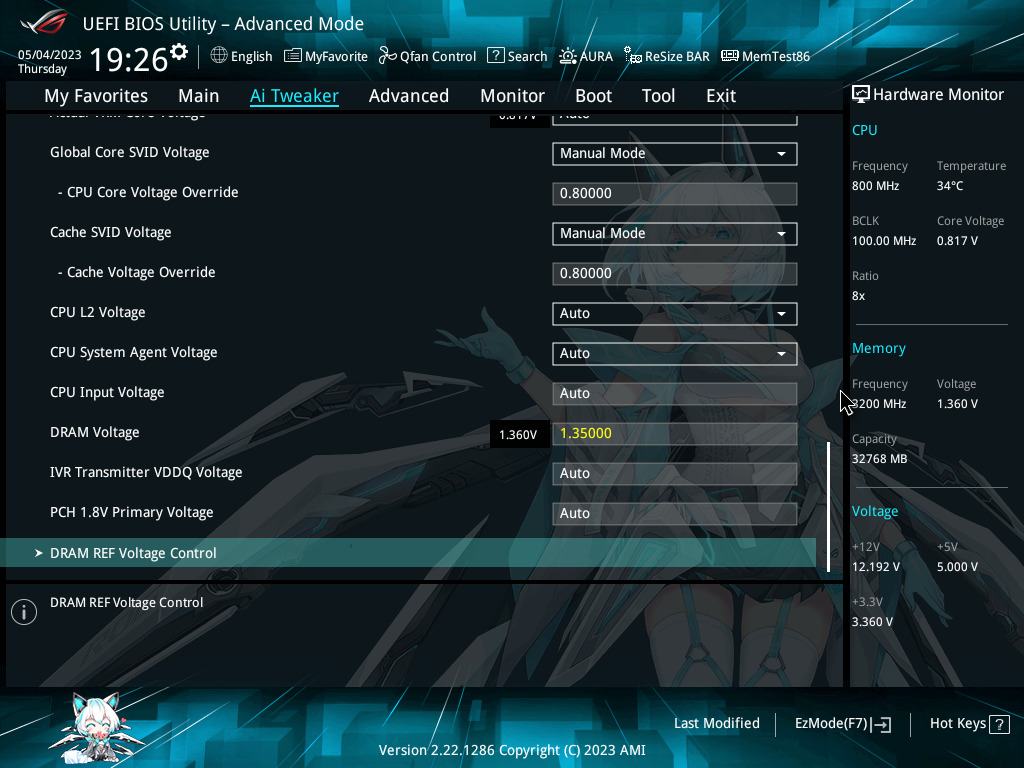Open the MyFavorite list icon
The width and height of the screenshot is (1024, 768).
click(x=293, y=56)
